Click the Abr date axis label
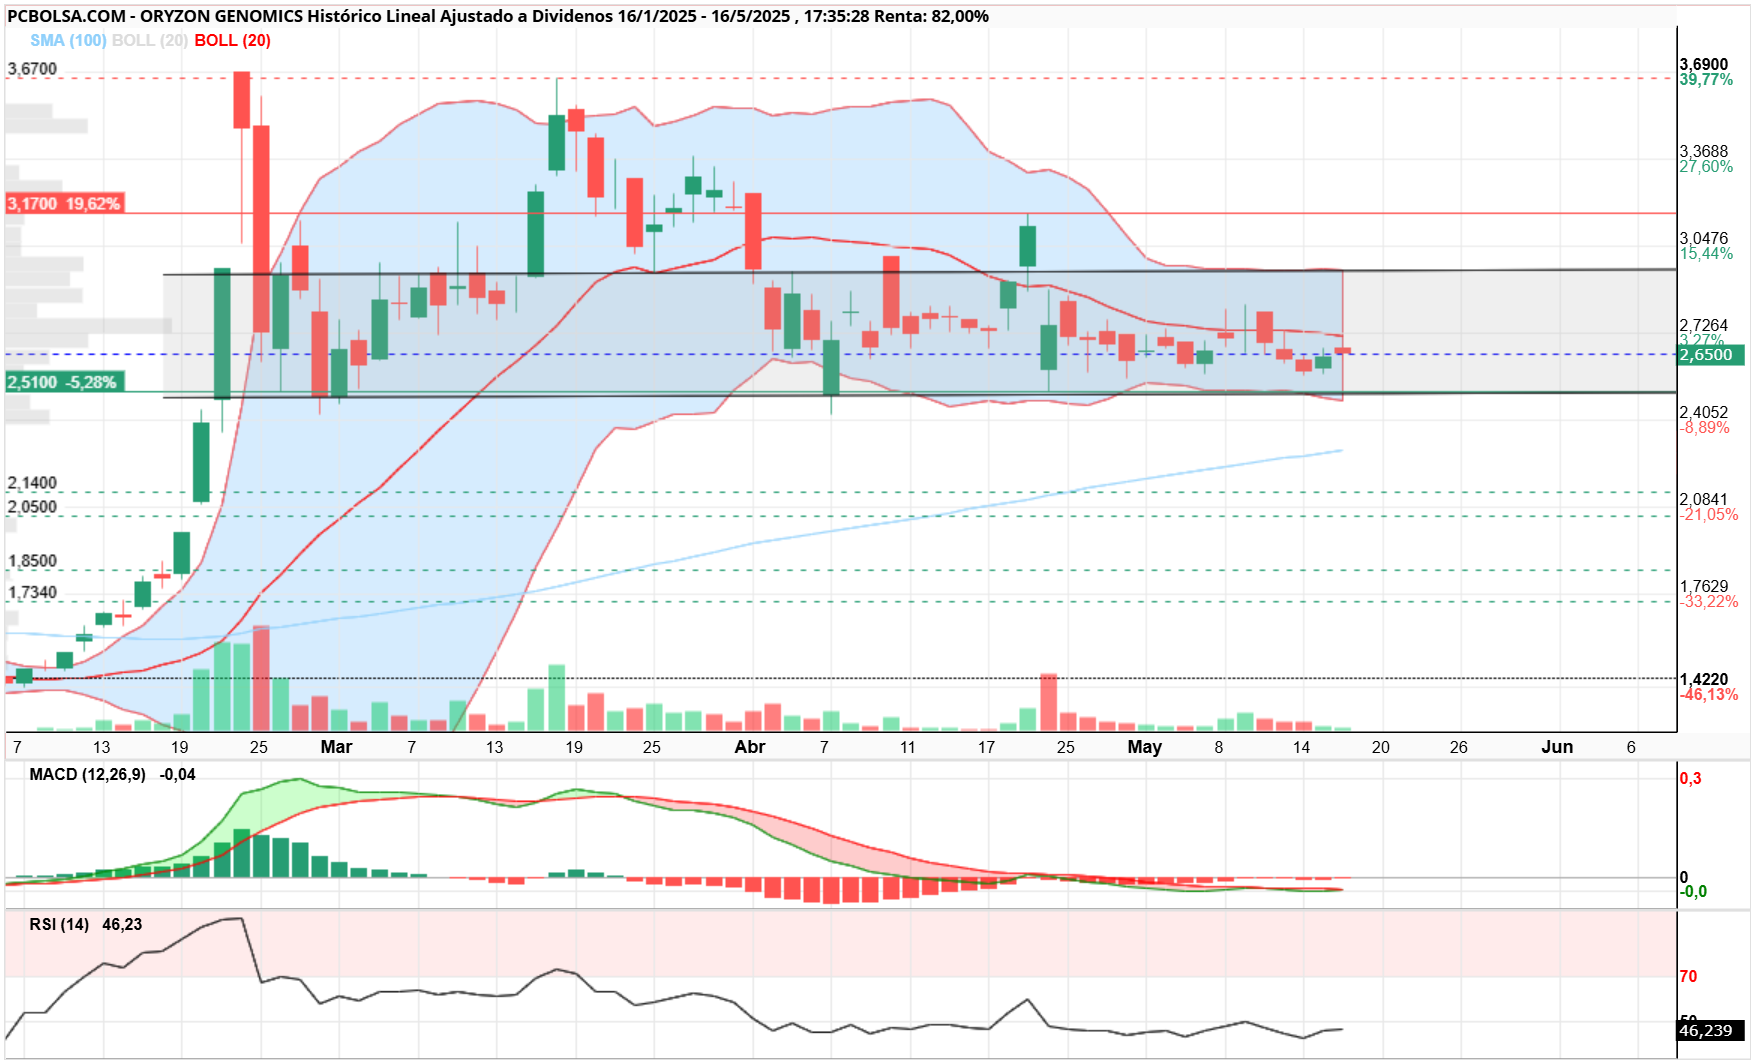1755x1064 pixels. pyautogui.click(x=750, y=747)
